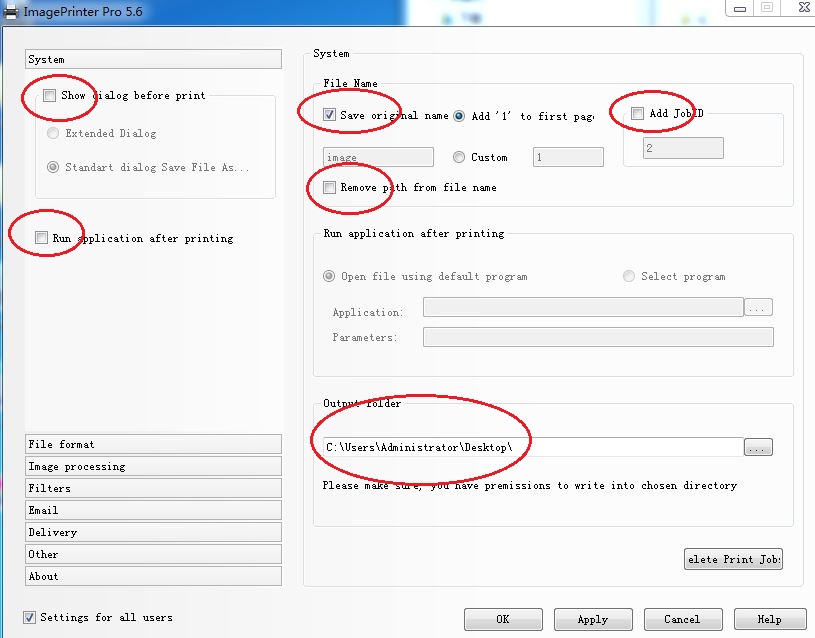Choose the Select program radio option
This screenshot has width=815, height=638.
(x=628, y=276)
